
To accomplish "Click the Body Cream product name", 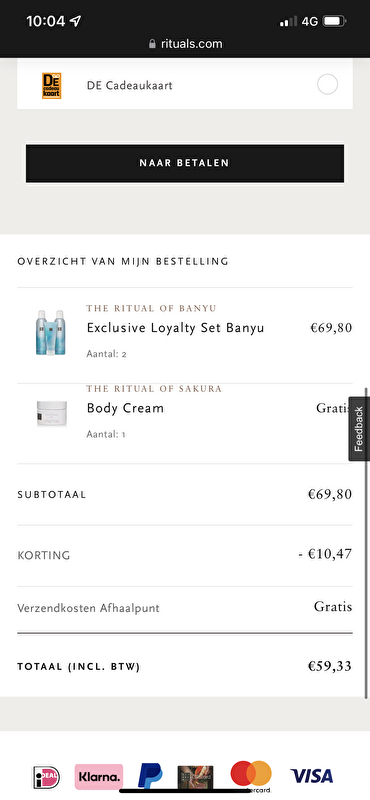I will [x=125, y=408].
